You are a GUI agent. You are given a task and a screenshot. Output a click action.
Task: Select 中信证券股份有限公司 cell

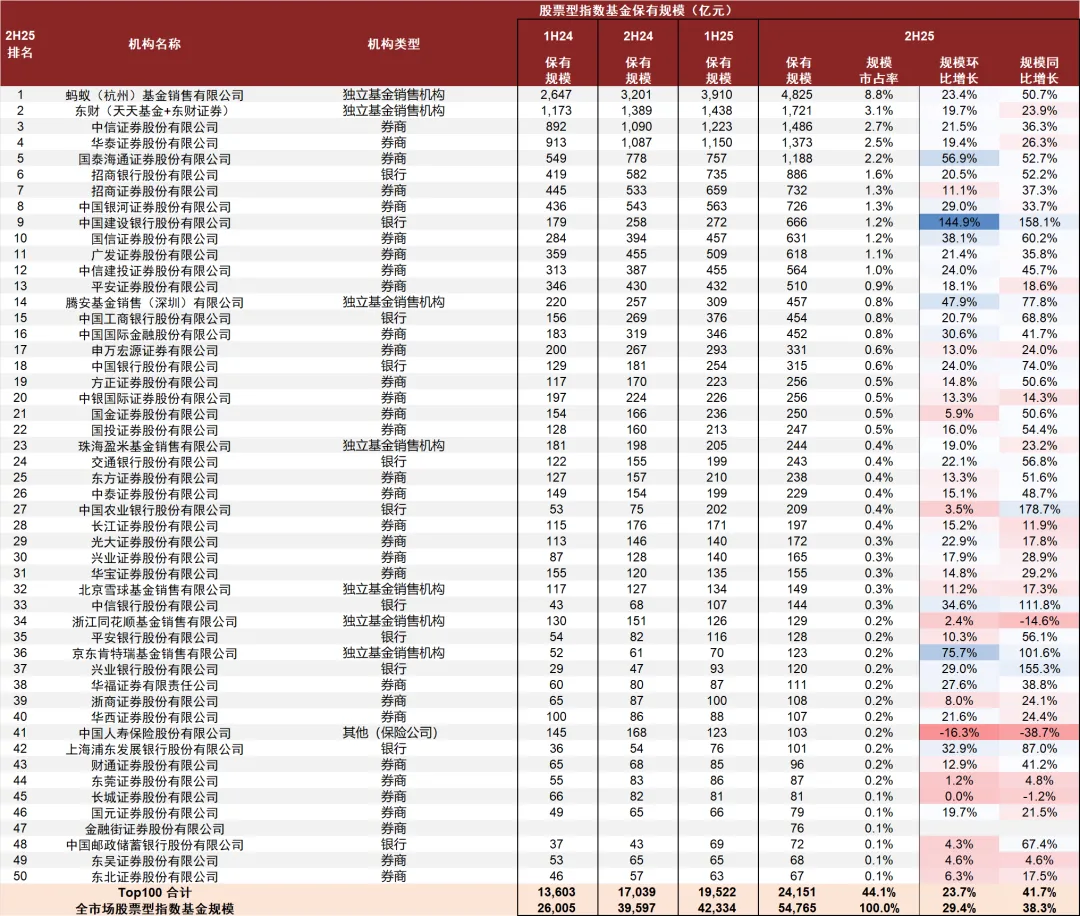(154, 127)
